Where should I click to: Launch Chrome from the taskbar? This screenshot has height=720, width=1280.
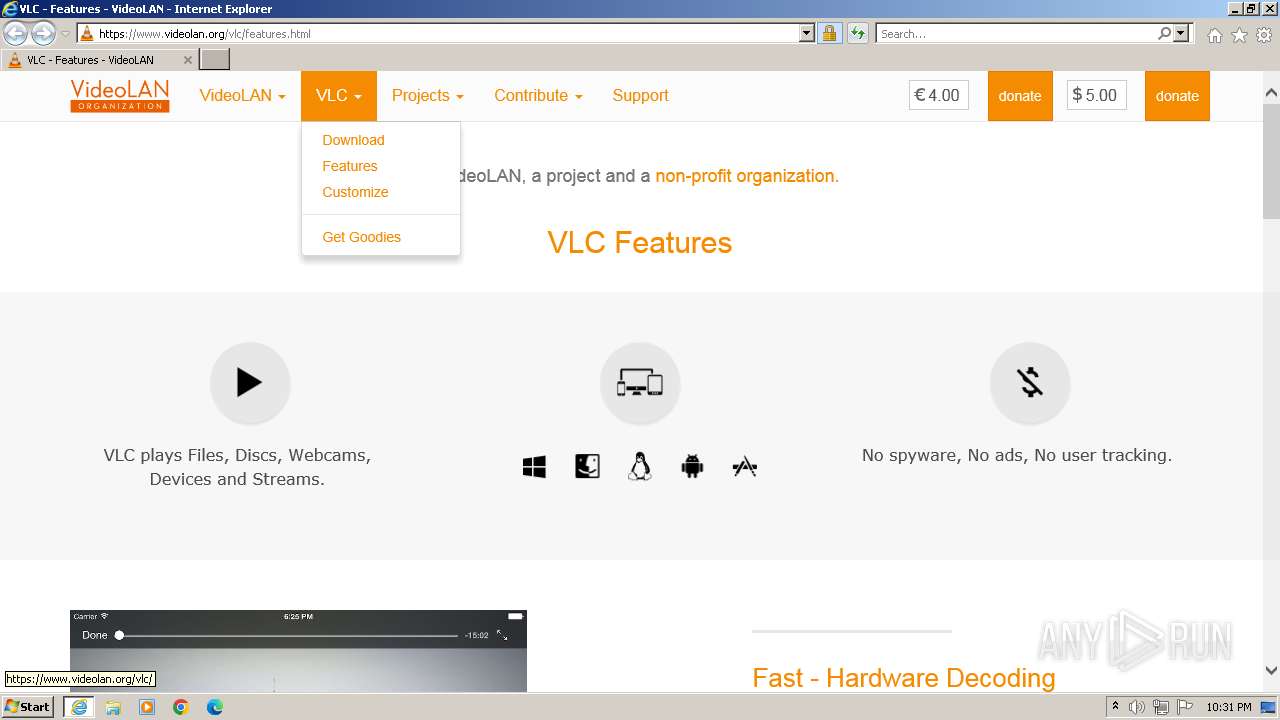tap(181, 707)
